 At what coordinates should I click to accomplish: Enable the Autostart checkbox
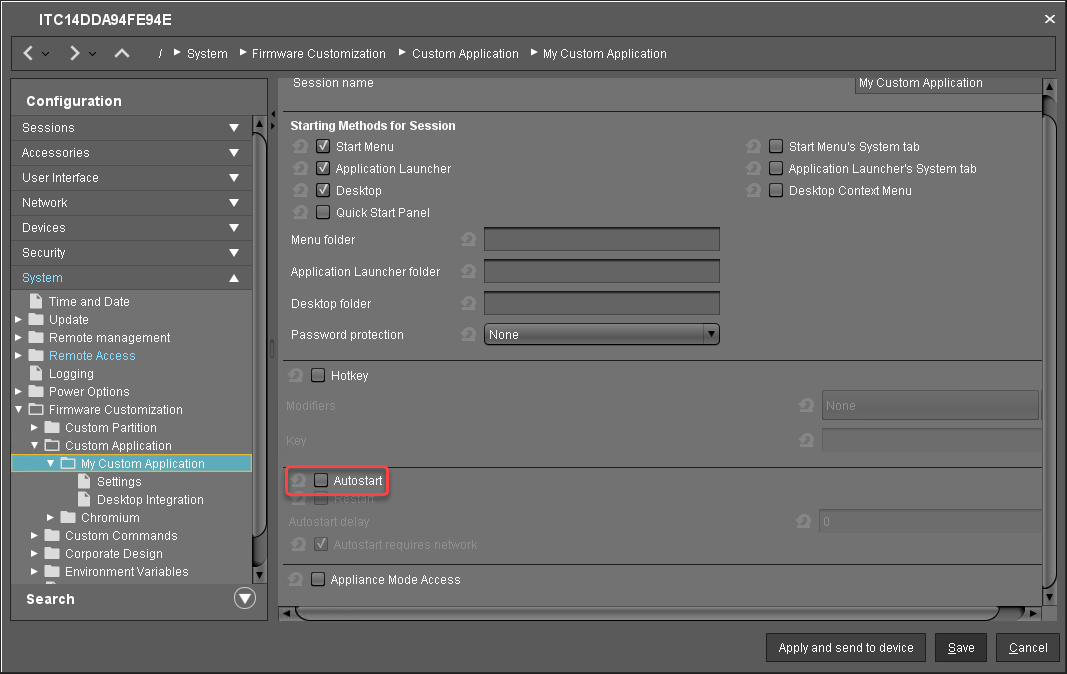coord(321,481)
